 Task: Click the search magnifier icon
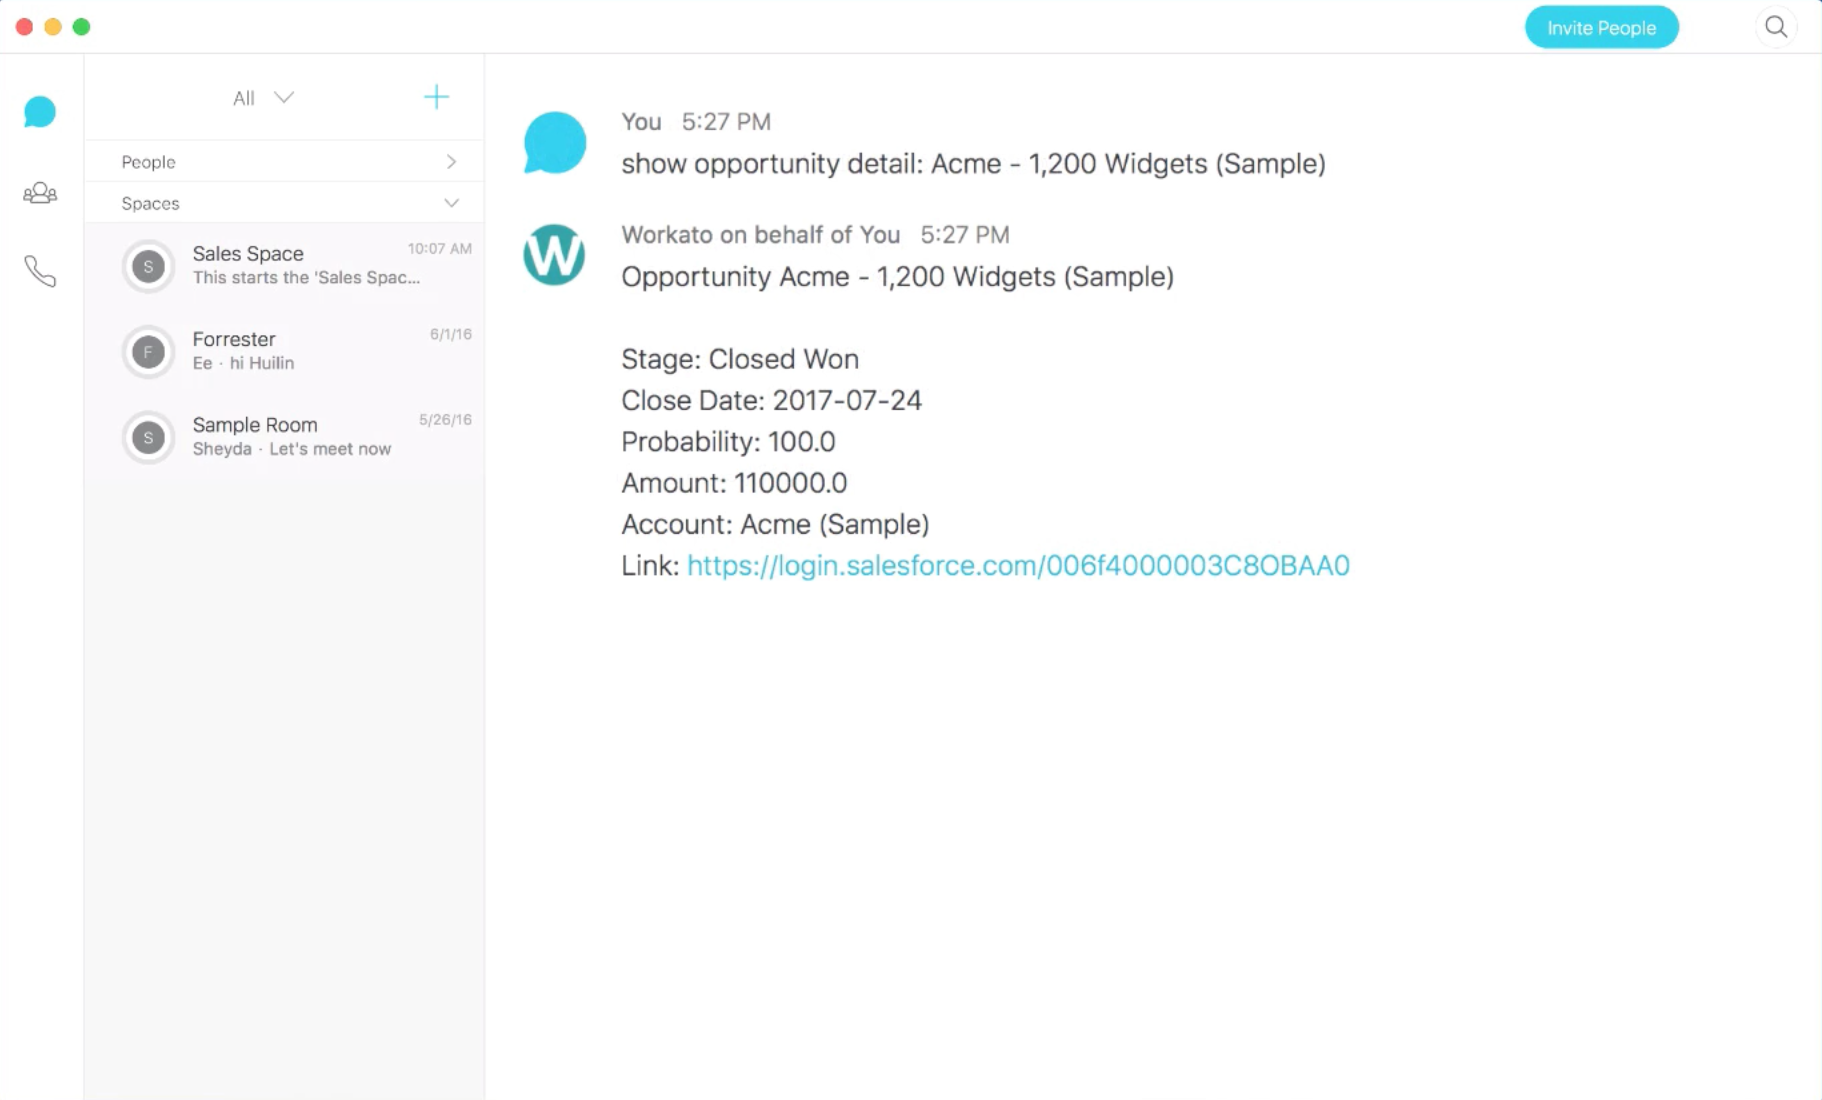(1776, 27)
